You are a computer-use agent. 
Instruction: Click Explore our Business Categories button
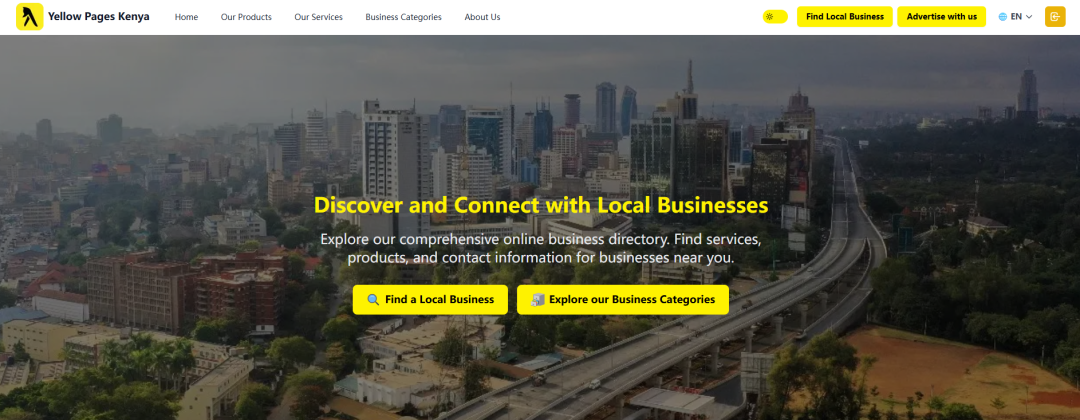[623, 300]
